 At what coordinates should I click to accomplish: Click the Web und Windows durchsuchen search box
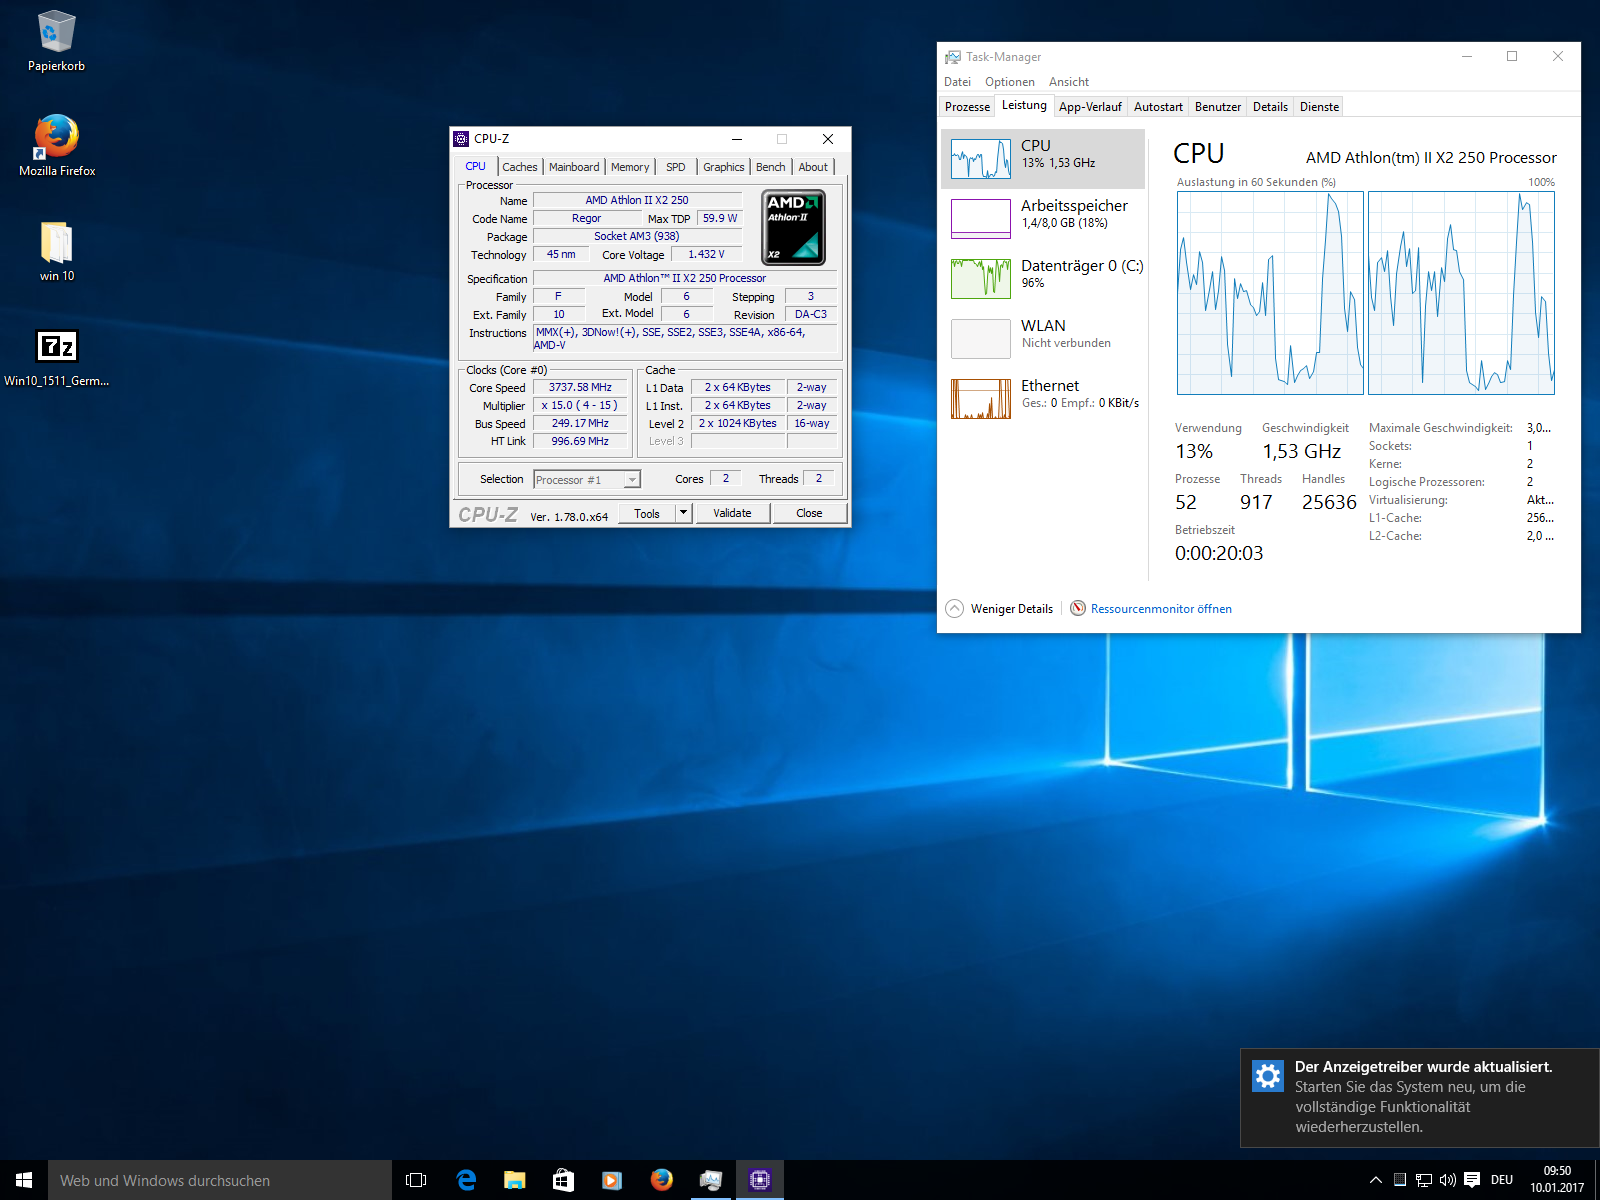(220, 1180)
